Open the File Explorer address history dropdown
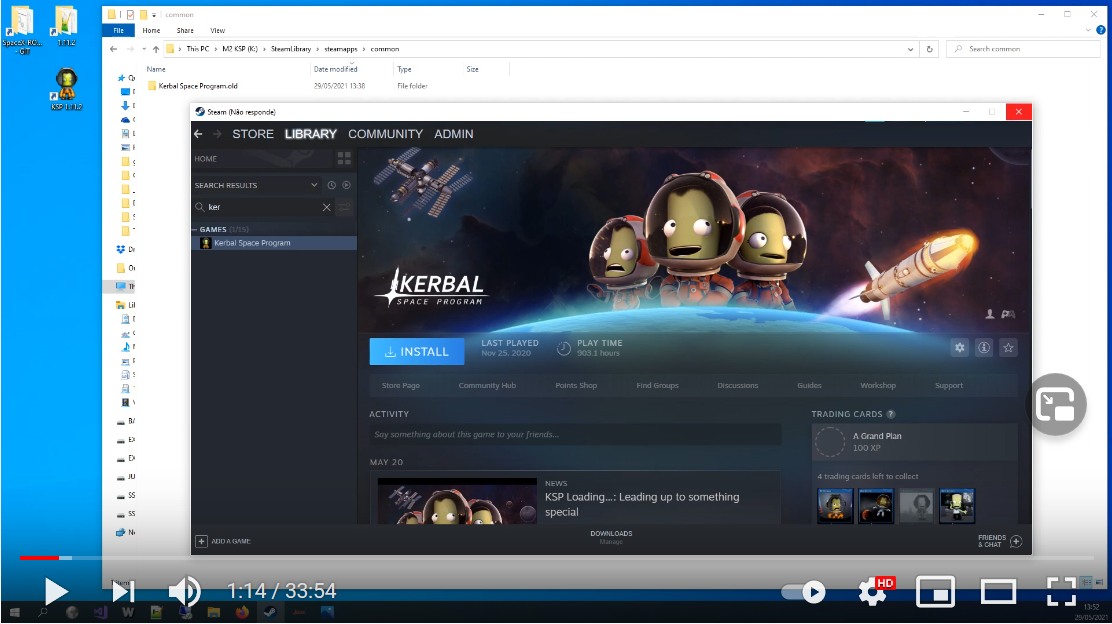This screenshot has height=624, width=1112. [910, 49]
